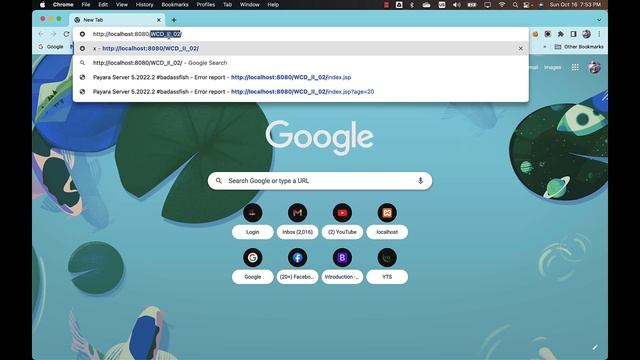Open the localhost shortcut
The width and height of the screenshot is (640, 360).
[x=387, y=220]
